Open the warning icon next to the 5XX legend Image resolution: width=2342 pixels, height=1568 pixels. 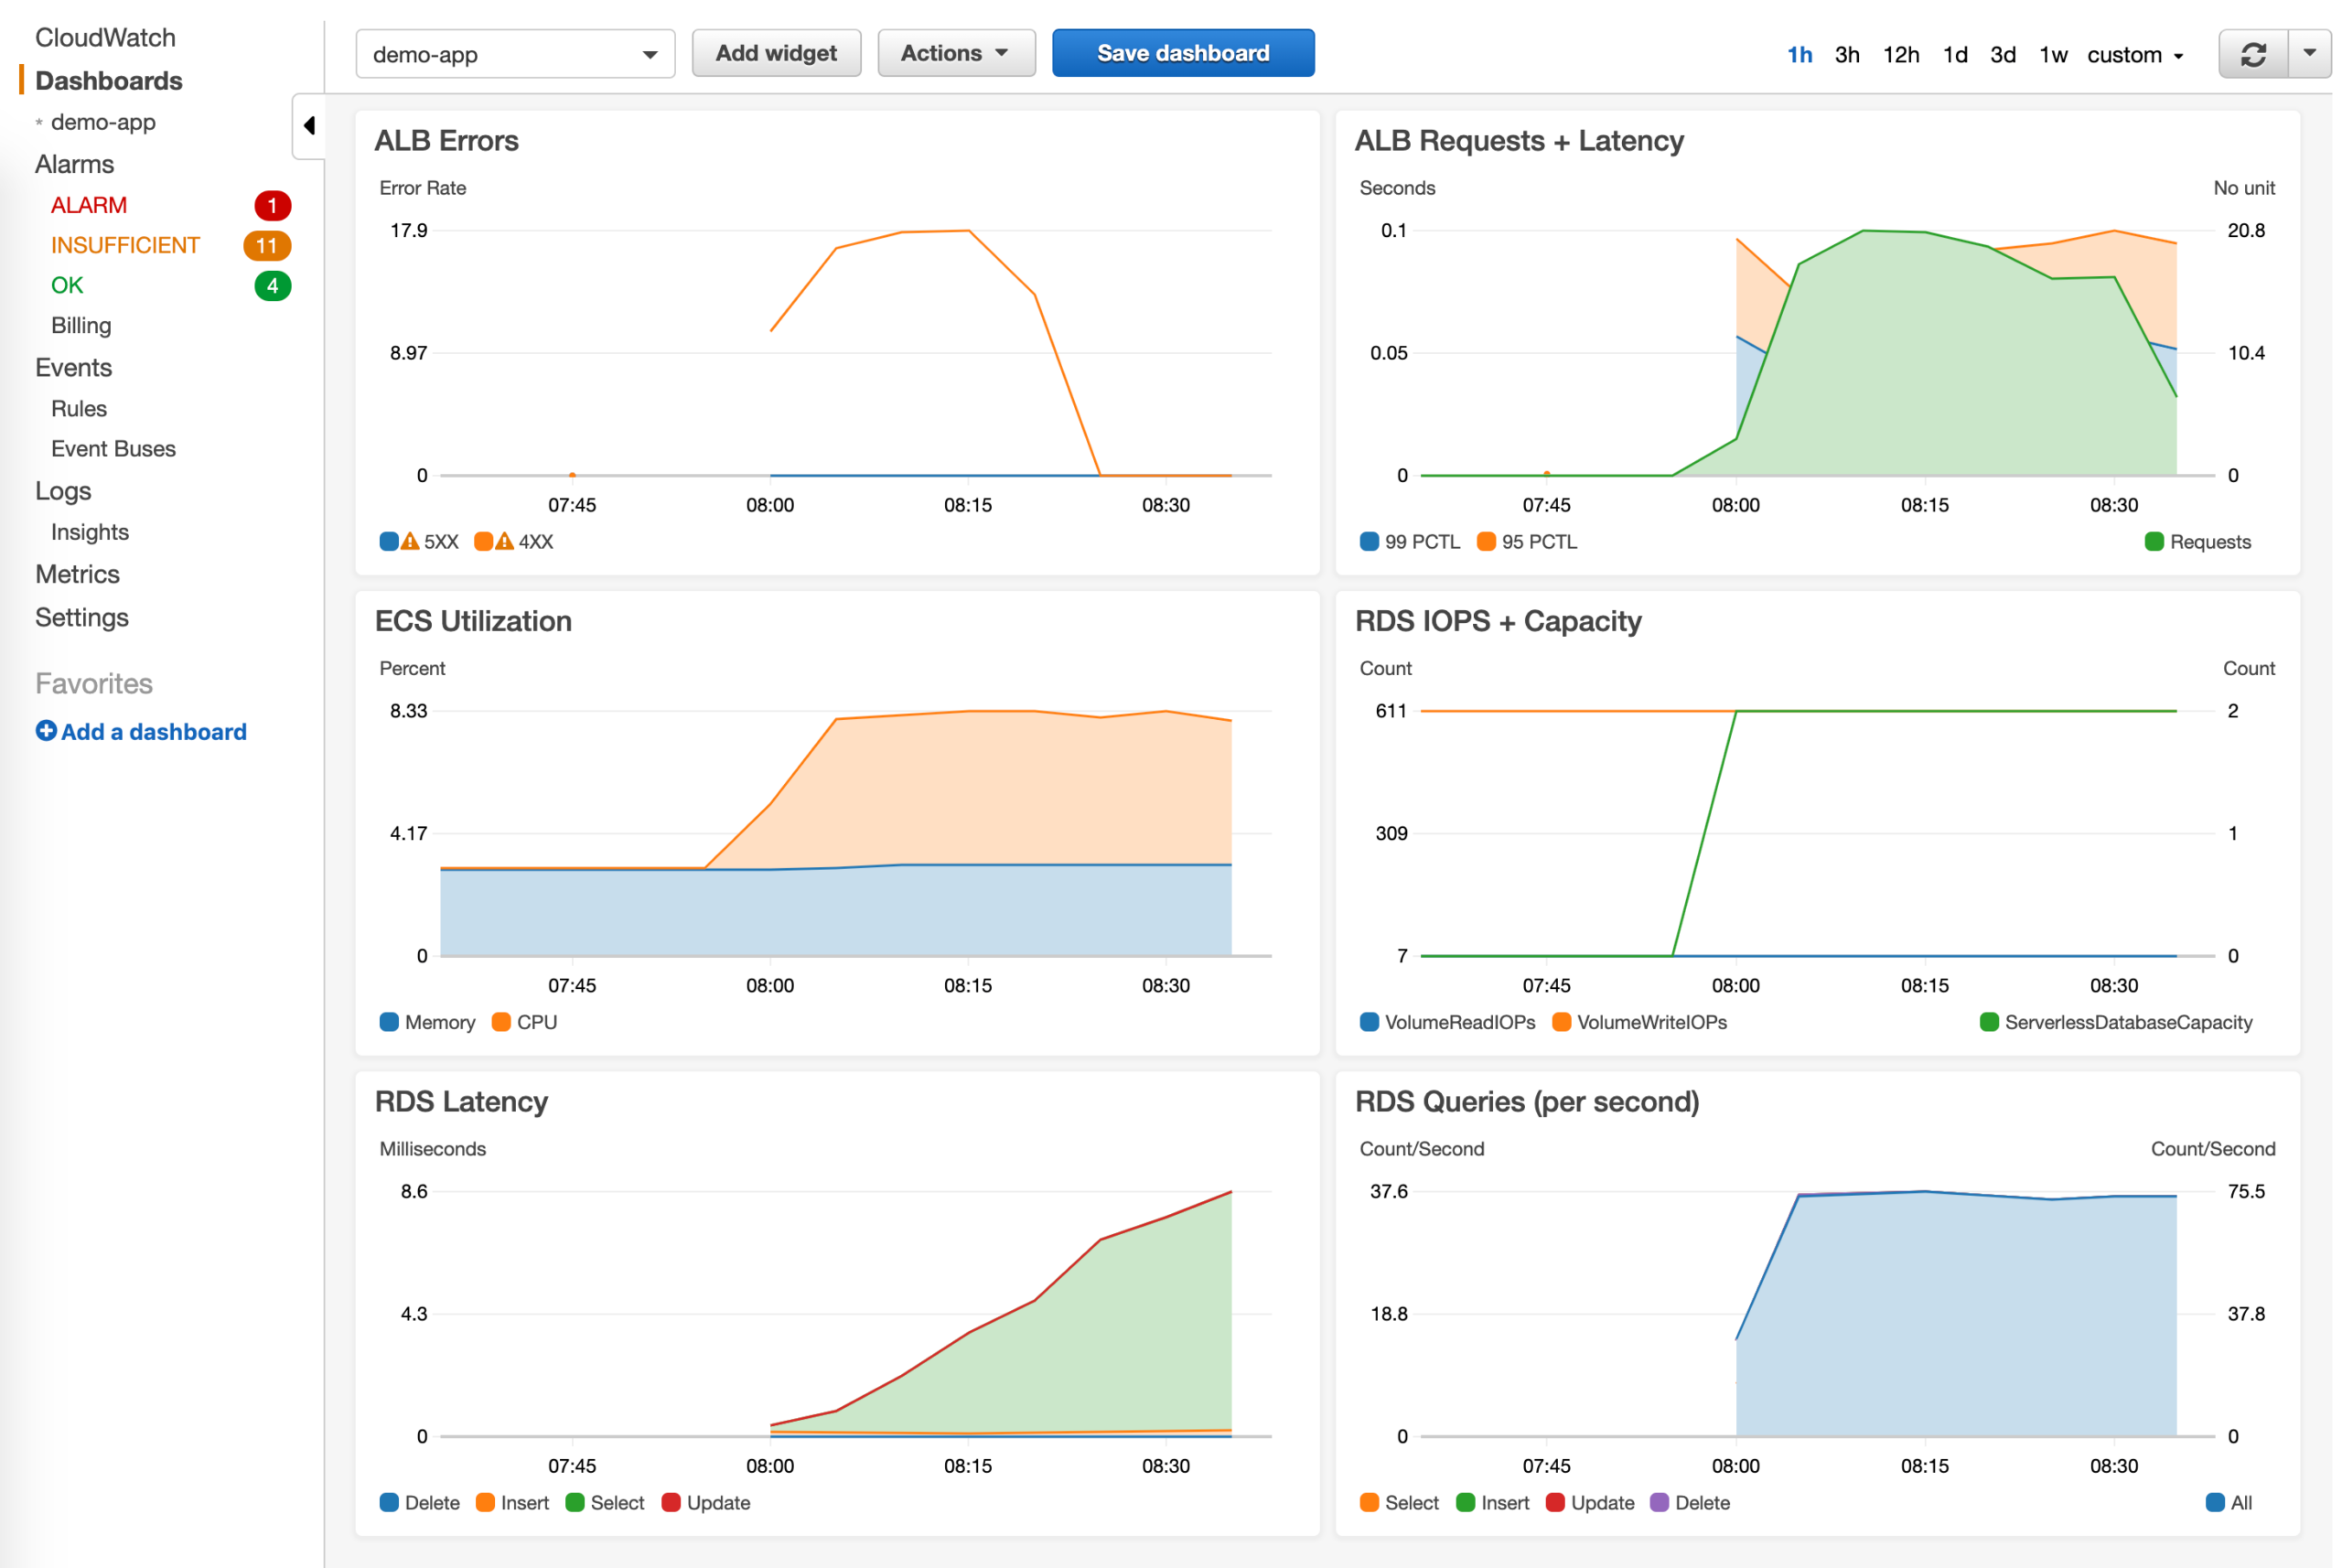(409, 541)
